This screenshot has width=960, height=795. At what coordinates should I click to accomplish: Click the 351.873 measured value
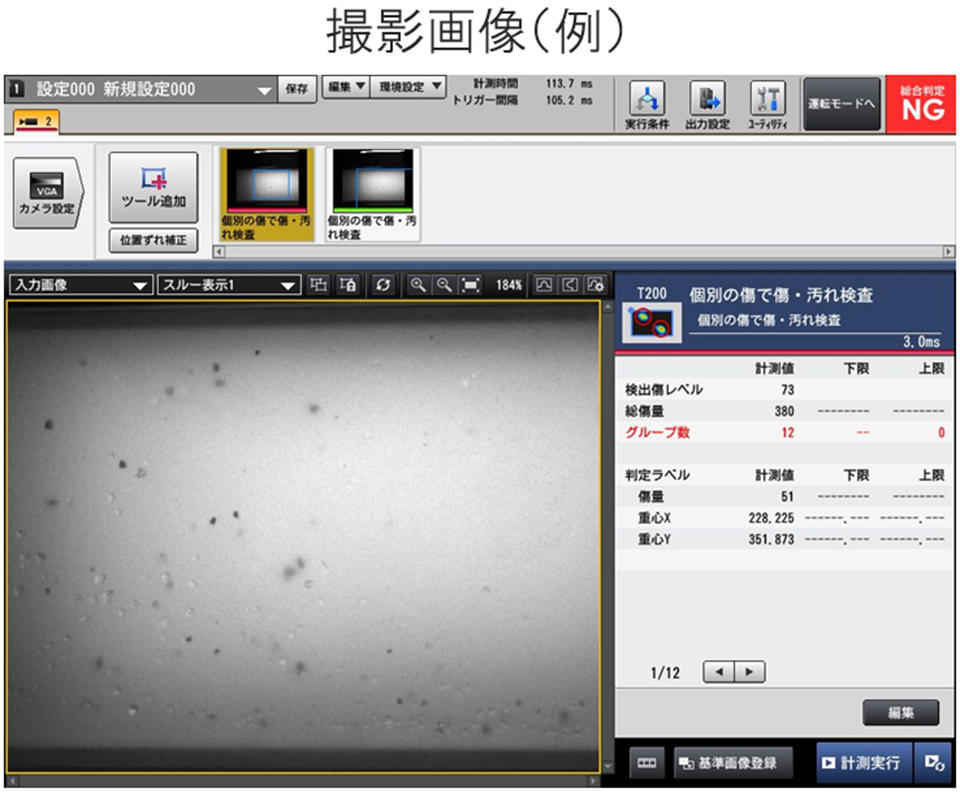tap(771, 540)
